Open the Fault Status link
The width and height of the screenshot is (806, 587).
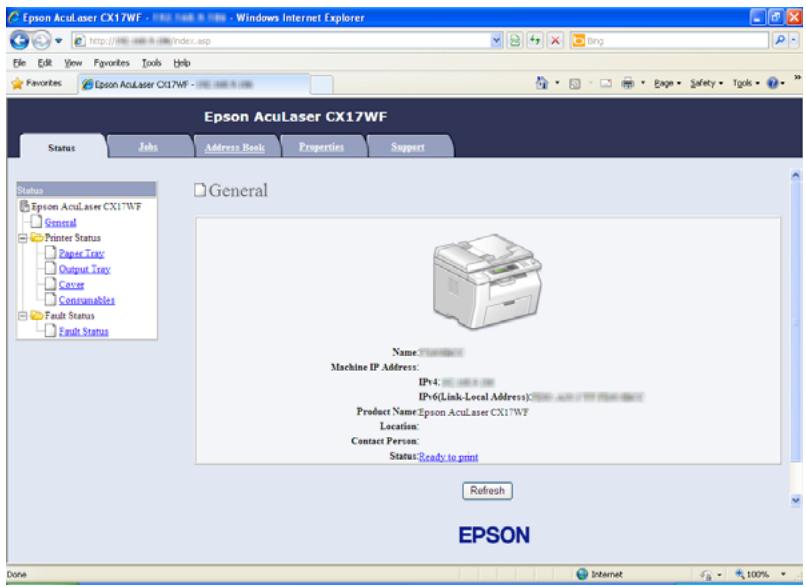click(x=83, y=332)
